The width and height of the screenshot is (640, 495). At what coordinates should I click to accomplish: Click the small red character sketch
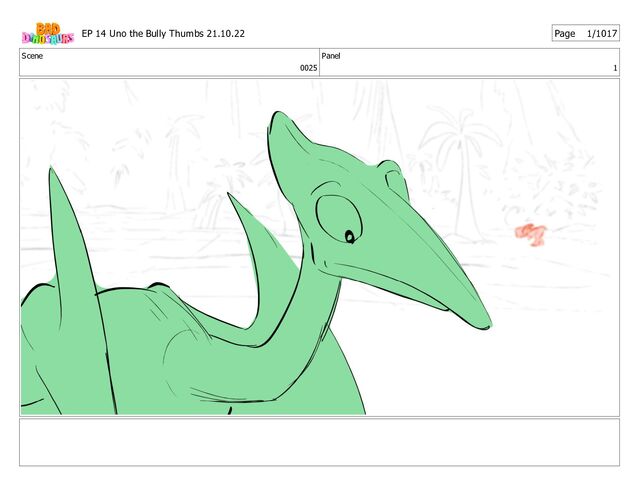click(531, 234)
